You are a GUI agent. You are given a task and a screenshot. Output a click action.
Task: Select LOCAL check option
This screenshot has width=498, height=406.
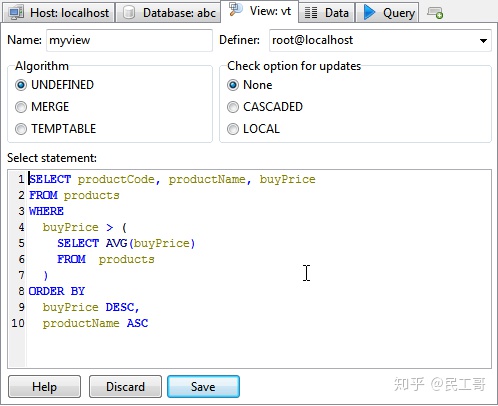point(233,129)
